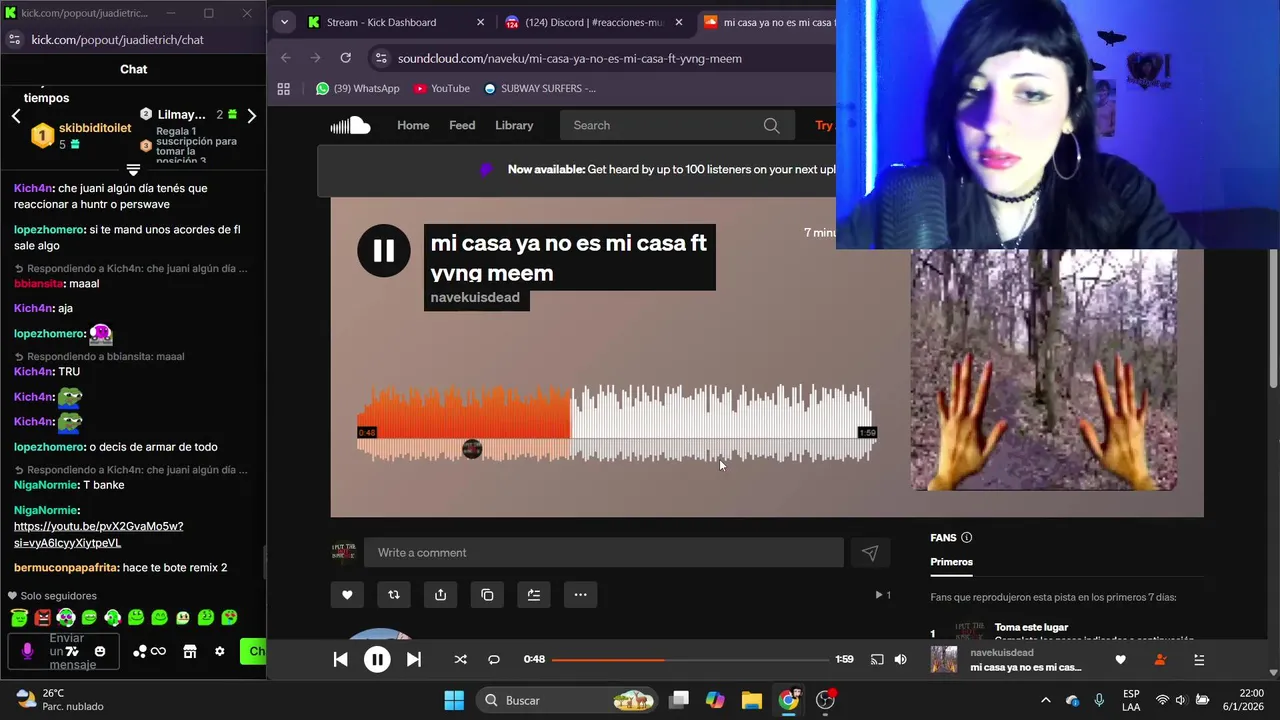
Task: Skip to previous track in bottom player
Action: click(x=340, y=659)
